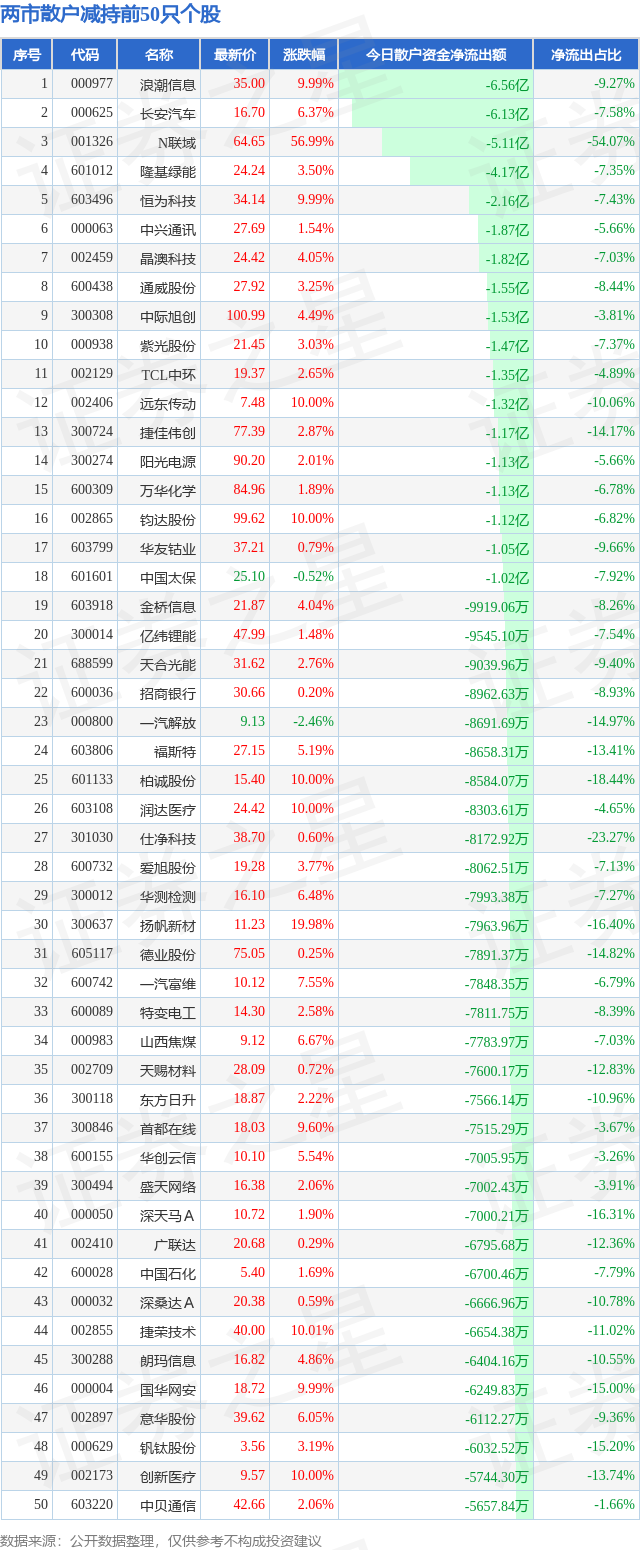The height and width of the screenshot is (1550, 640).
Task: Select stock name 广联达
Action: 175,1244
